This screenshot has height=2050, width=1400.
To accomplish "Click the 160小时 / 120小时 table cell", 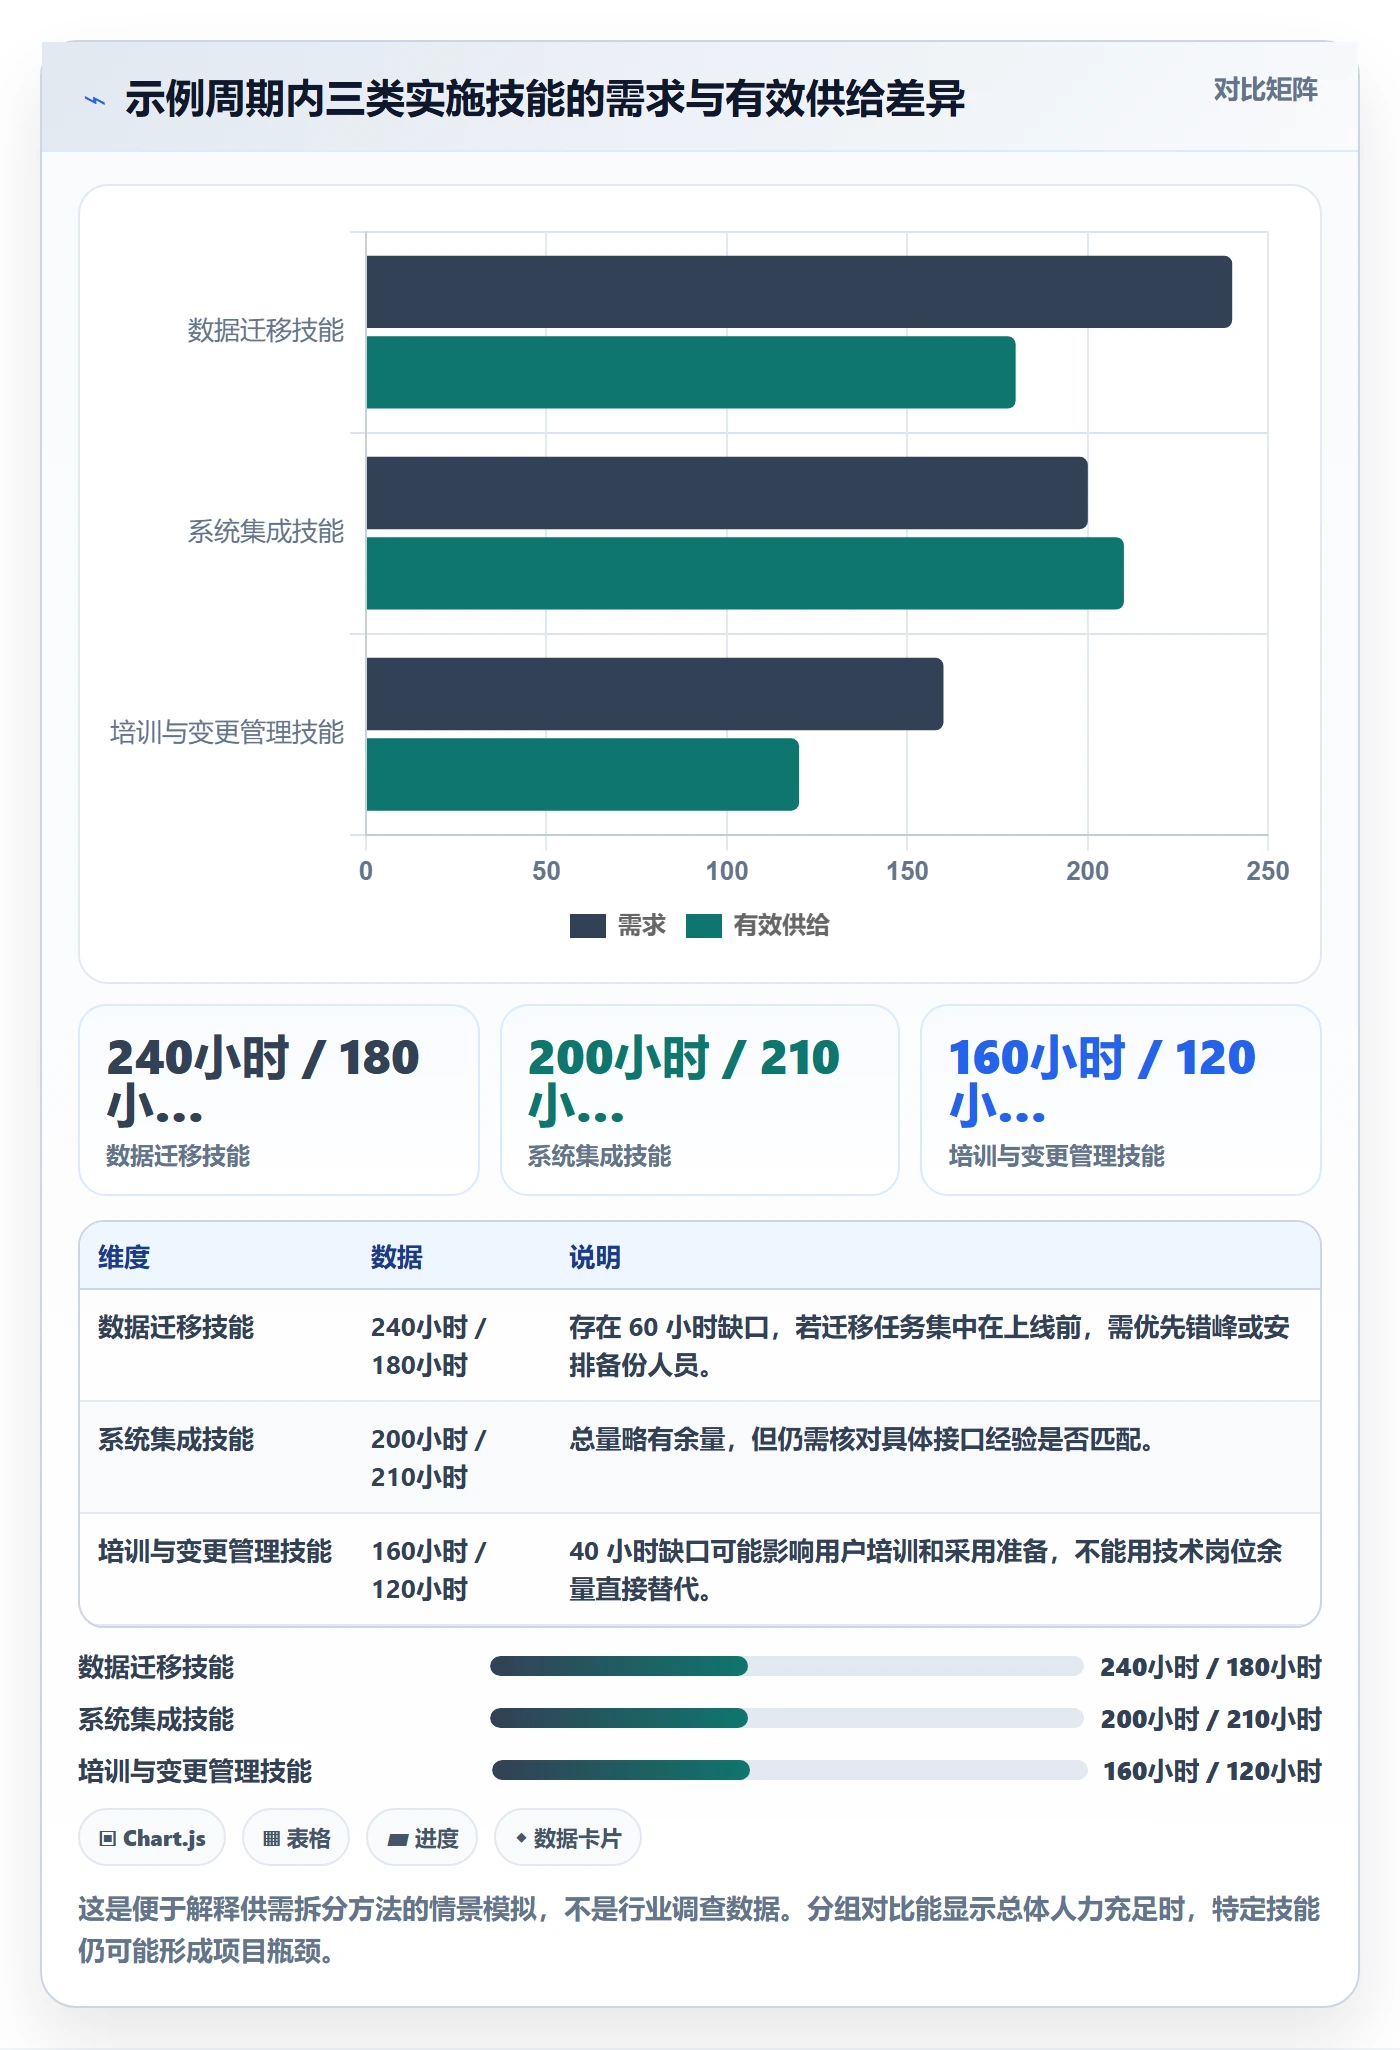I will tap(429, 1570).
